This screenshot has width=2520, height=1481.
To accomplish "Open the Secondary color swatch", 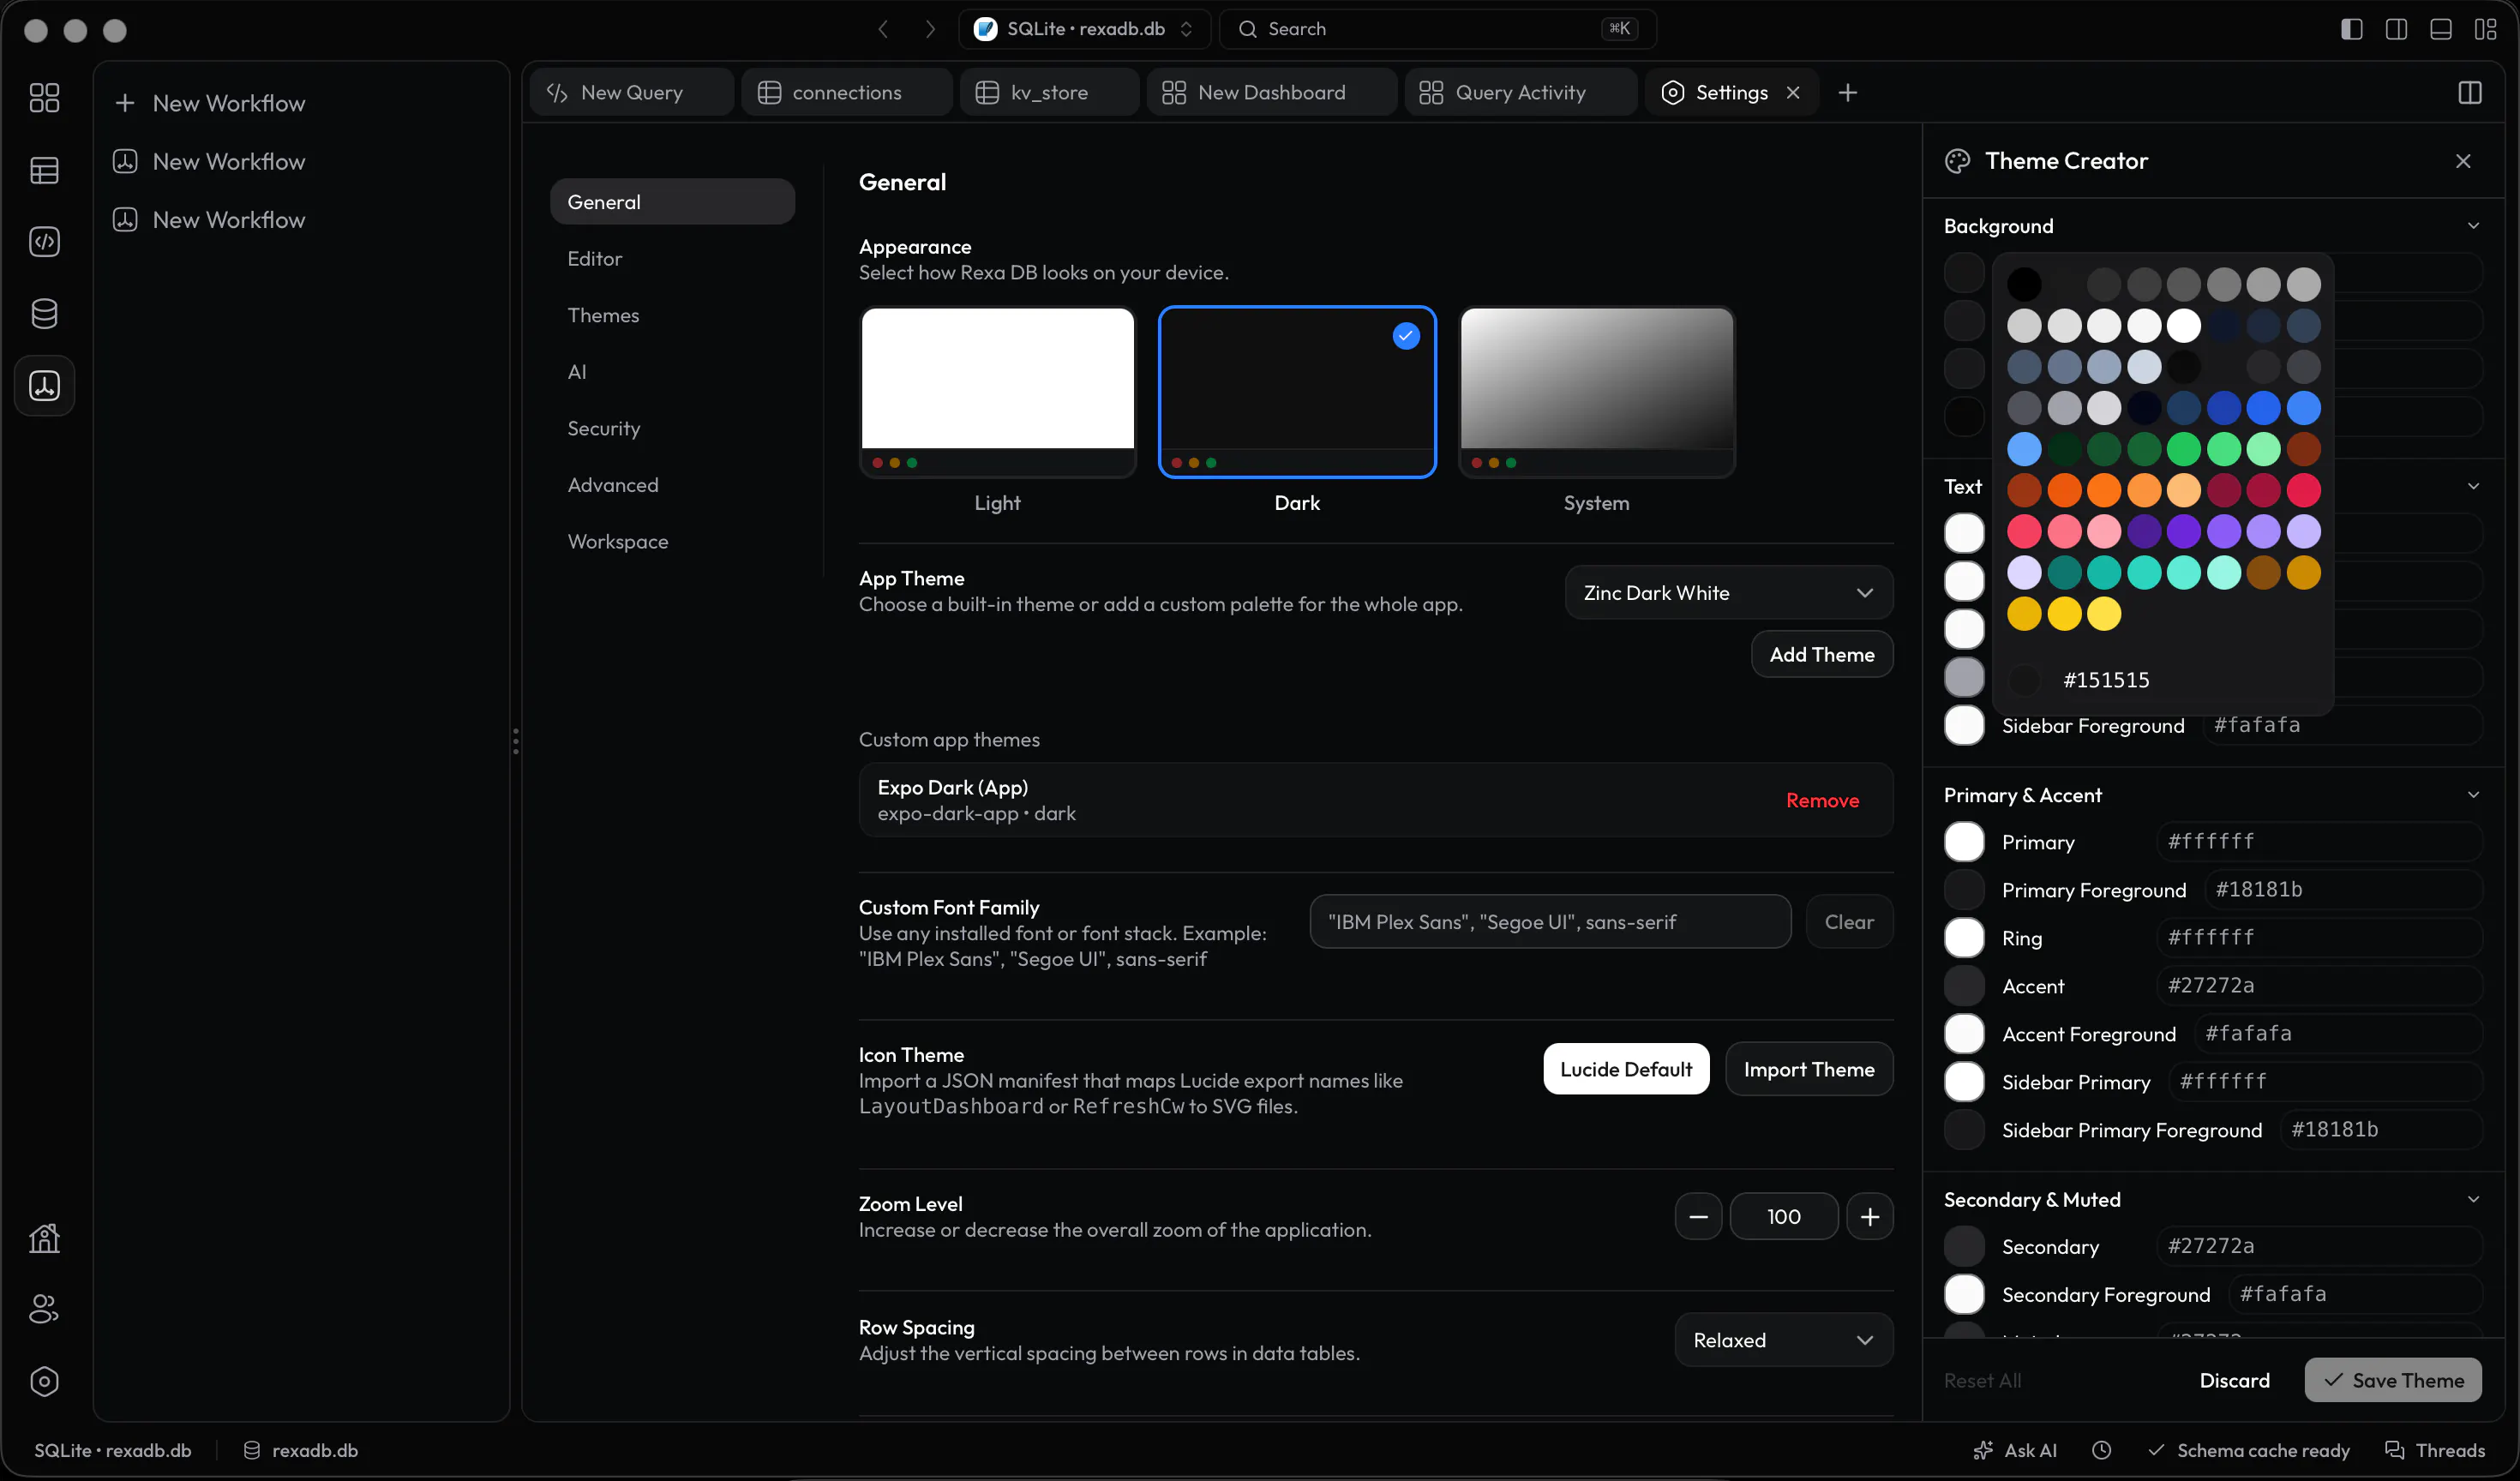I will point(1964,1245).
